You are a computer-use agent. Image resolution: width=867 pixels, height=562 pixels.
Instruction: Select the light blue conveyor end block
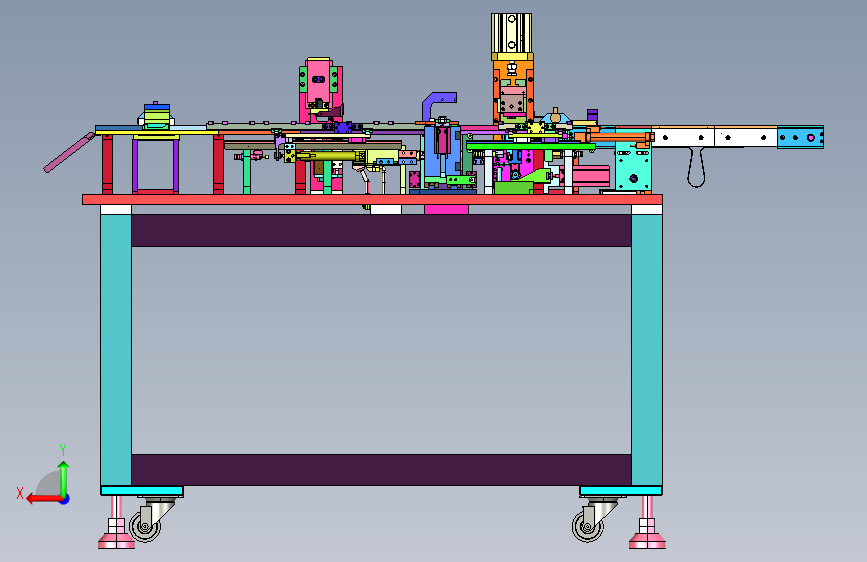[x=800, y=137]
